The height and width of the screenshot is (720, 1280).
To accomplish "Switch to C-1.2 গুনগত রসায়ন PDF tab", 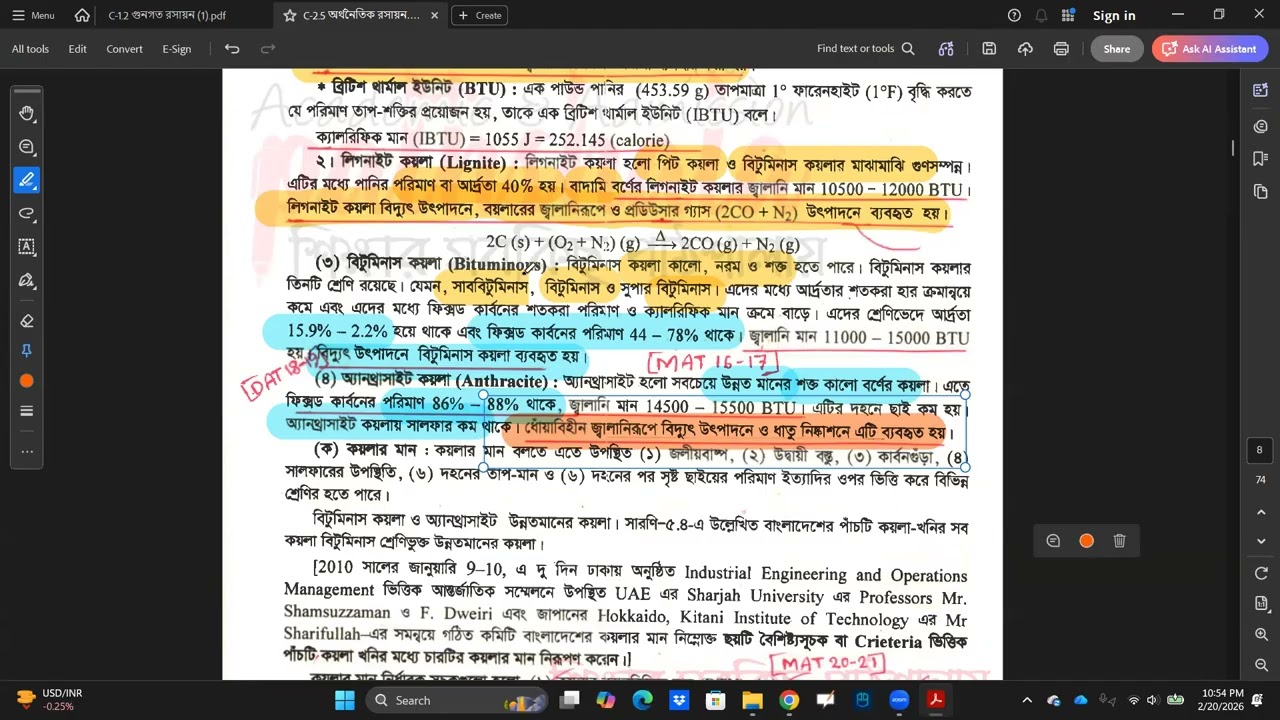I will pos(167,15).
